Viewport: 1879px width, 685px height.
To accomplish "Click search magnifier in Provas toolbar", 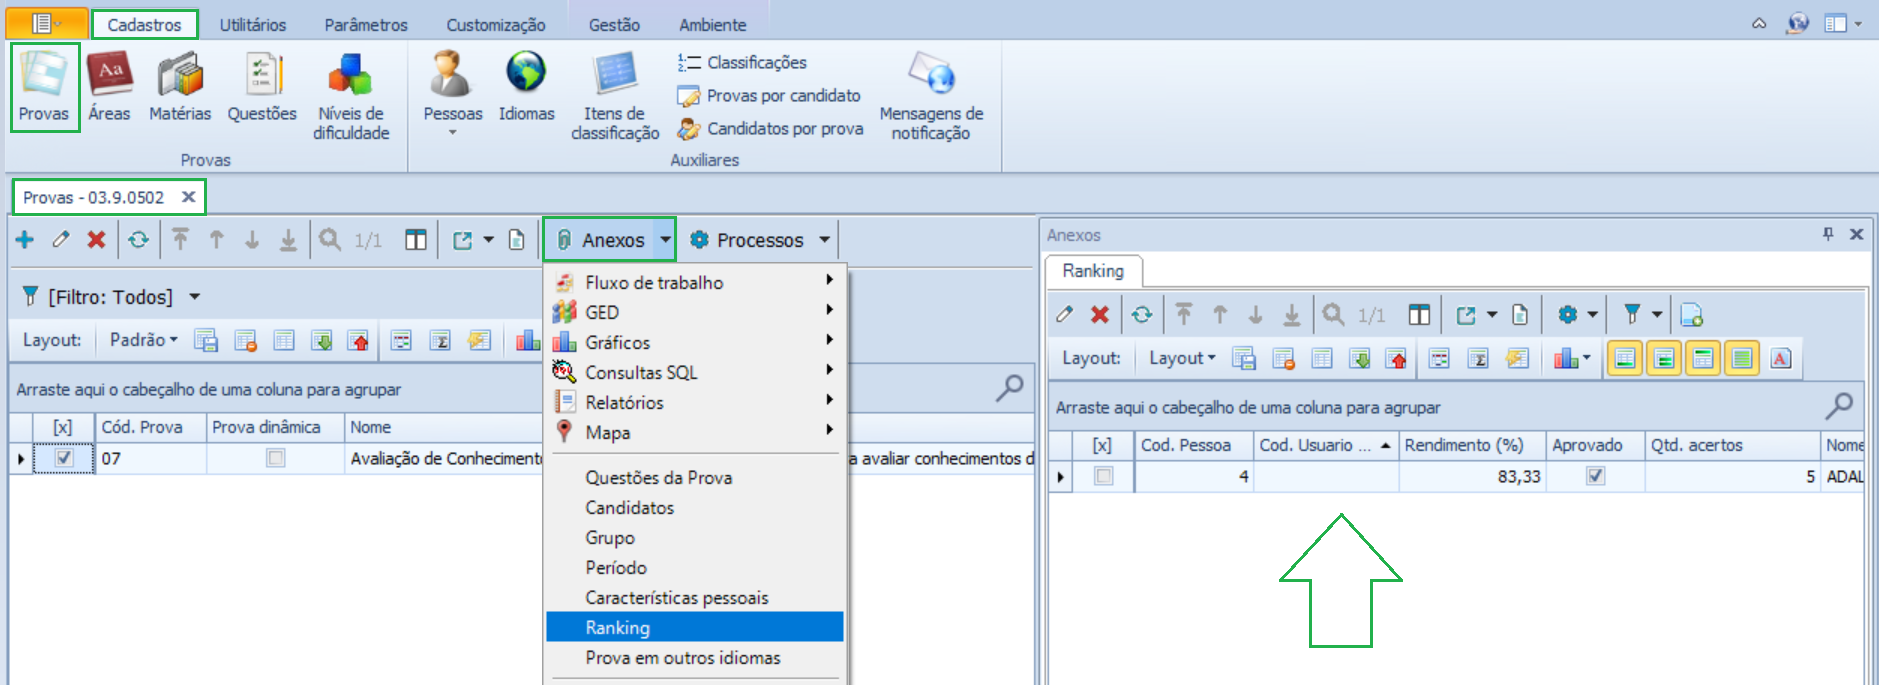I will pos(330,240).
